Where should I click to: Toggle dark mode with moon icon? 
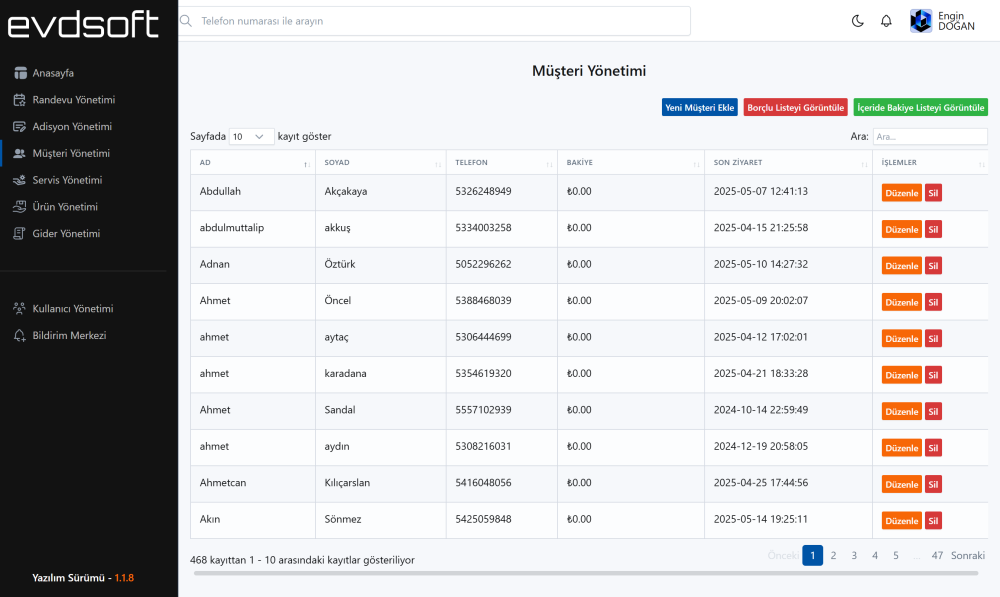click(x=857, y=21)
